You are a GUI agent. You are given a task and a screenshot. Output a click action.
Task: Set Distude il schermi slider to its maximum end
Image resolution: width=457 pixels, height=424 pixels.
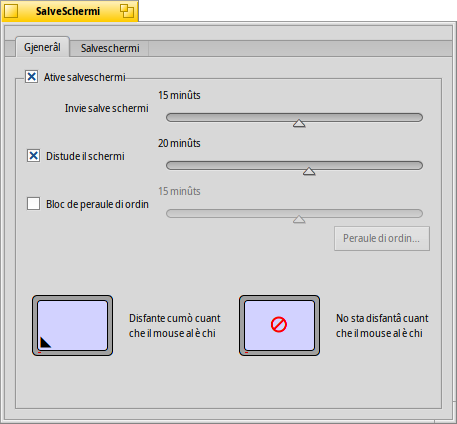click(x=421, y=165)
